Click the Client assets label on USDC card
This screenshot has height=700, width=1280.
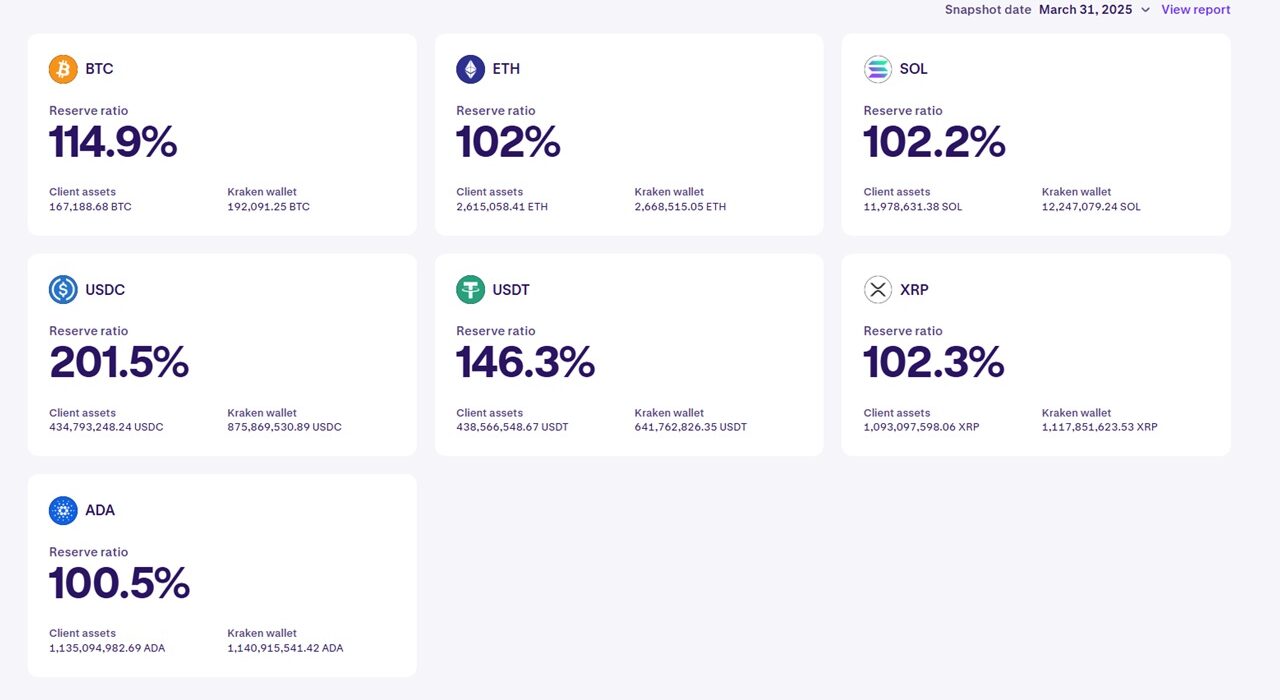click(x=83, y=413)
